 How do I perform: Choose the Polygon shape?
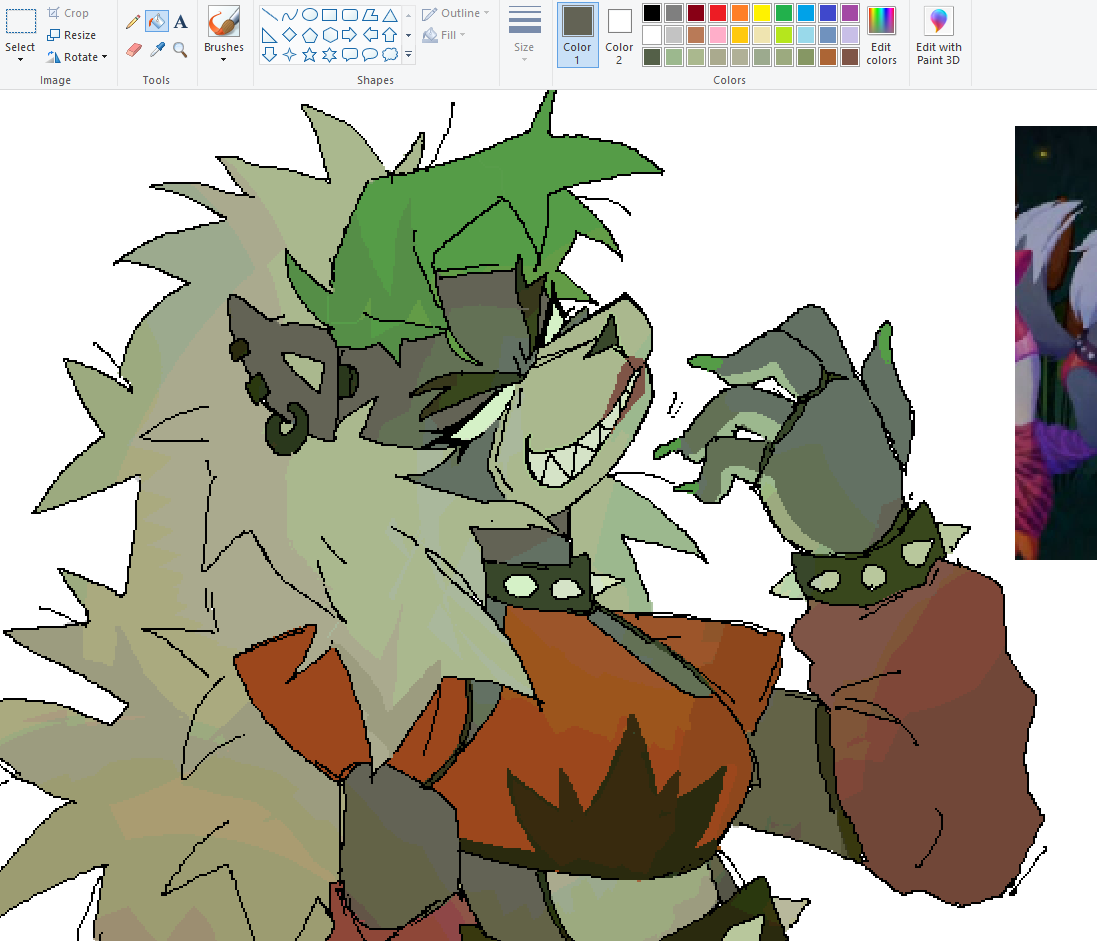pos(370,14)
